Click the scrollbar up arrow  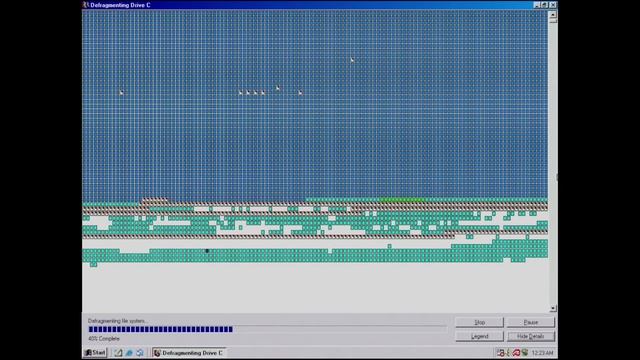[553, 14]
